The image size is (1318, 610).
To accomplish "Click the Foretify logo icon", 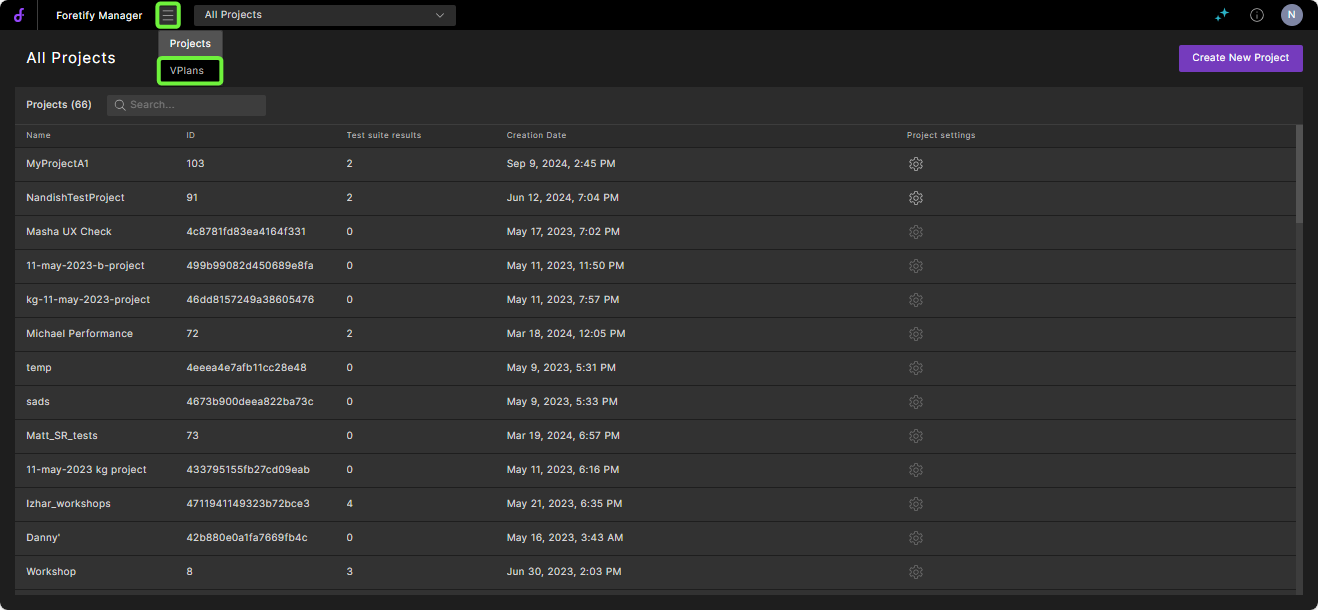I will point(18,15).
